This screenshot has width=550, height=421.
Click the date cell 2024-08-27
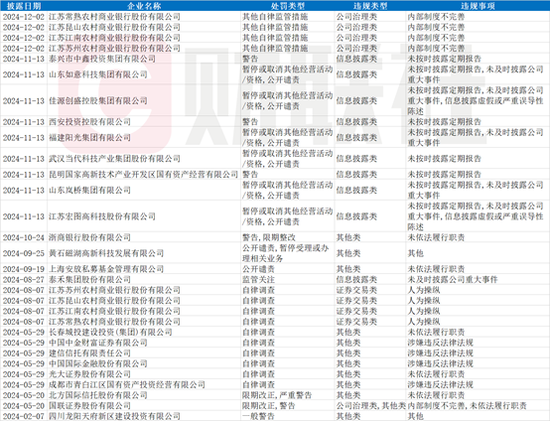24,280
